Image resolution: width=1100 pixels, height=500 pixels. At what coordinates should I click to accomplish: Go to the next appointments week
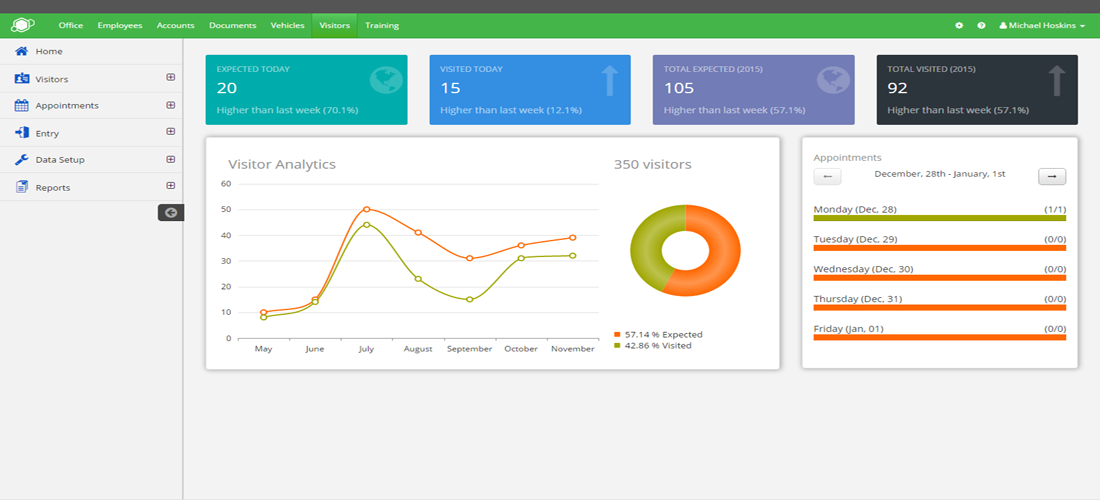[x=1052, y=177]
